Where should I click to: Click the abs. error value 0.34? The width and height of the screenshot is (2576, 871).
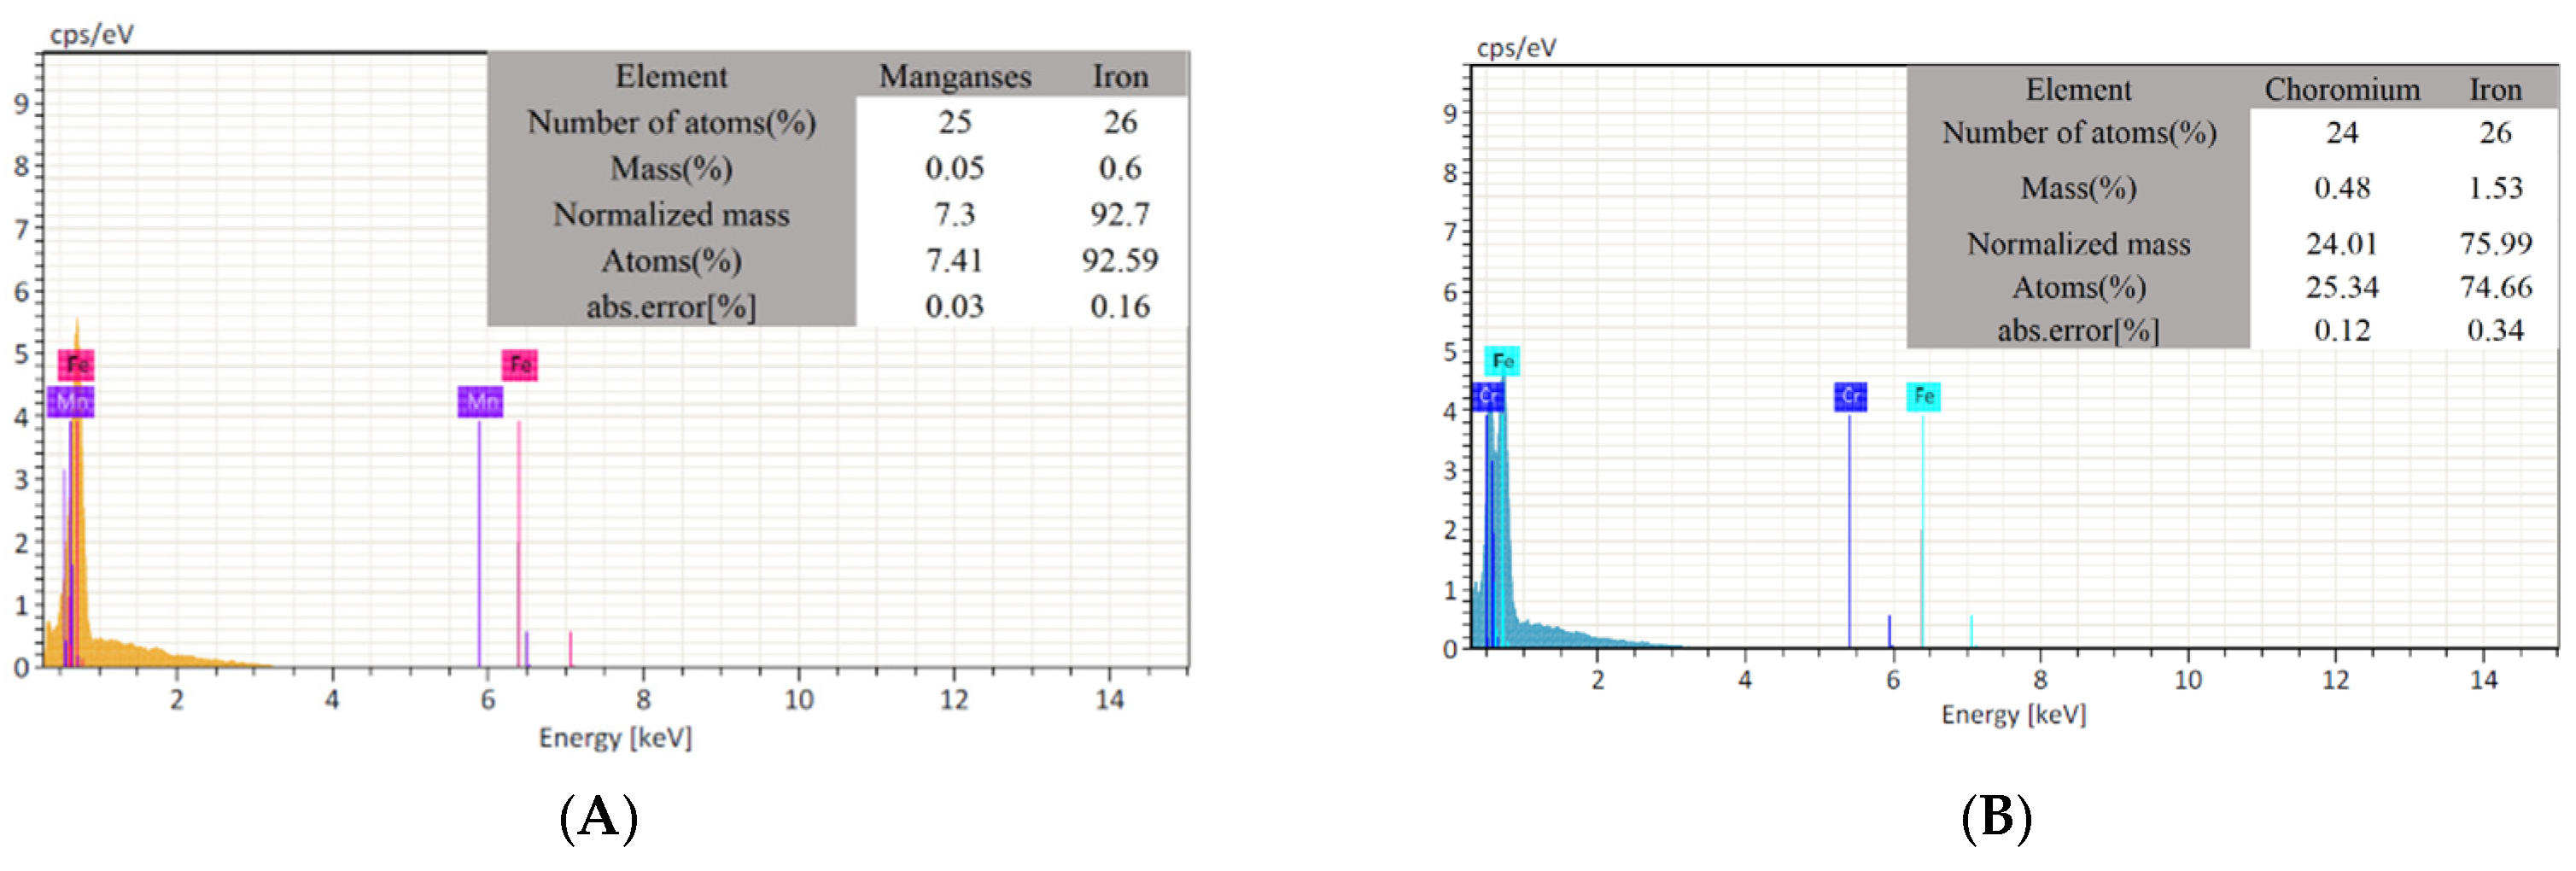click(x=2495, y=331)
